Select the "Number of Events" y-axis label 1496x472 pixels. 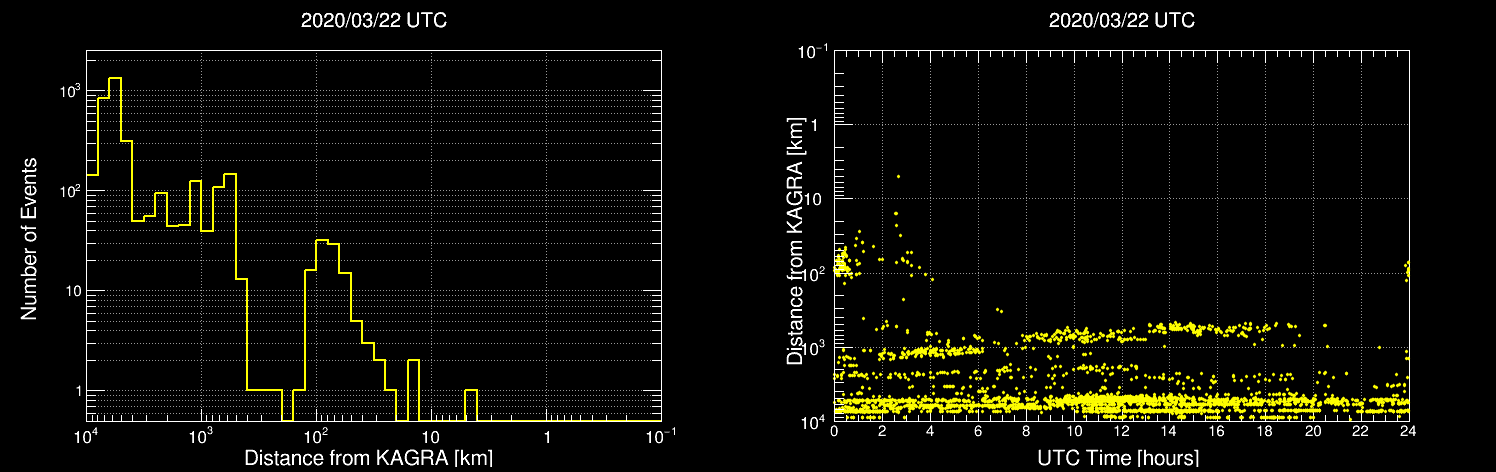[x=29, y=238]
